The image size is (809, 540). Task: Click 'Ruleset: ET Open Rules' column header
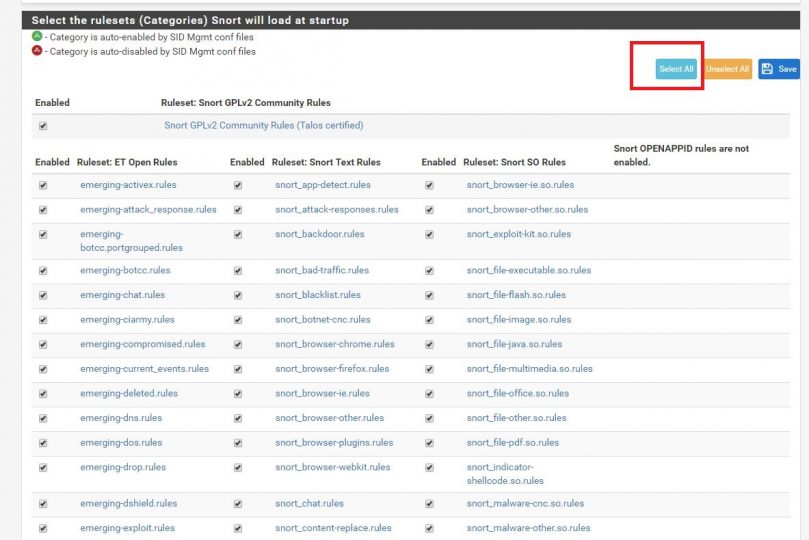(127, 162)
